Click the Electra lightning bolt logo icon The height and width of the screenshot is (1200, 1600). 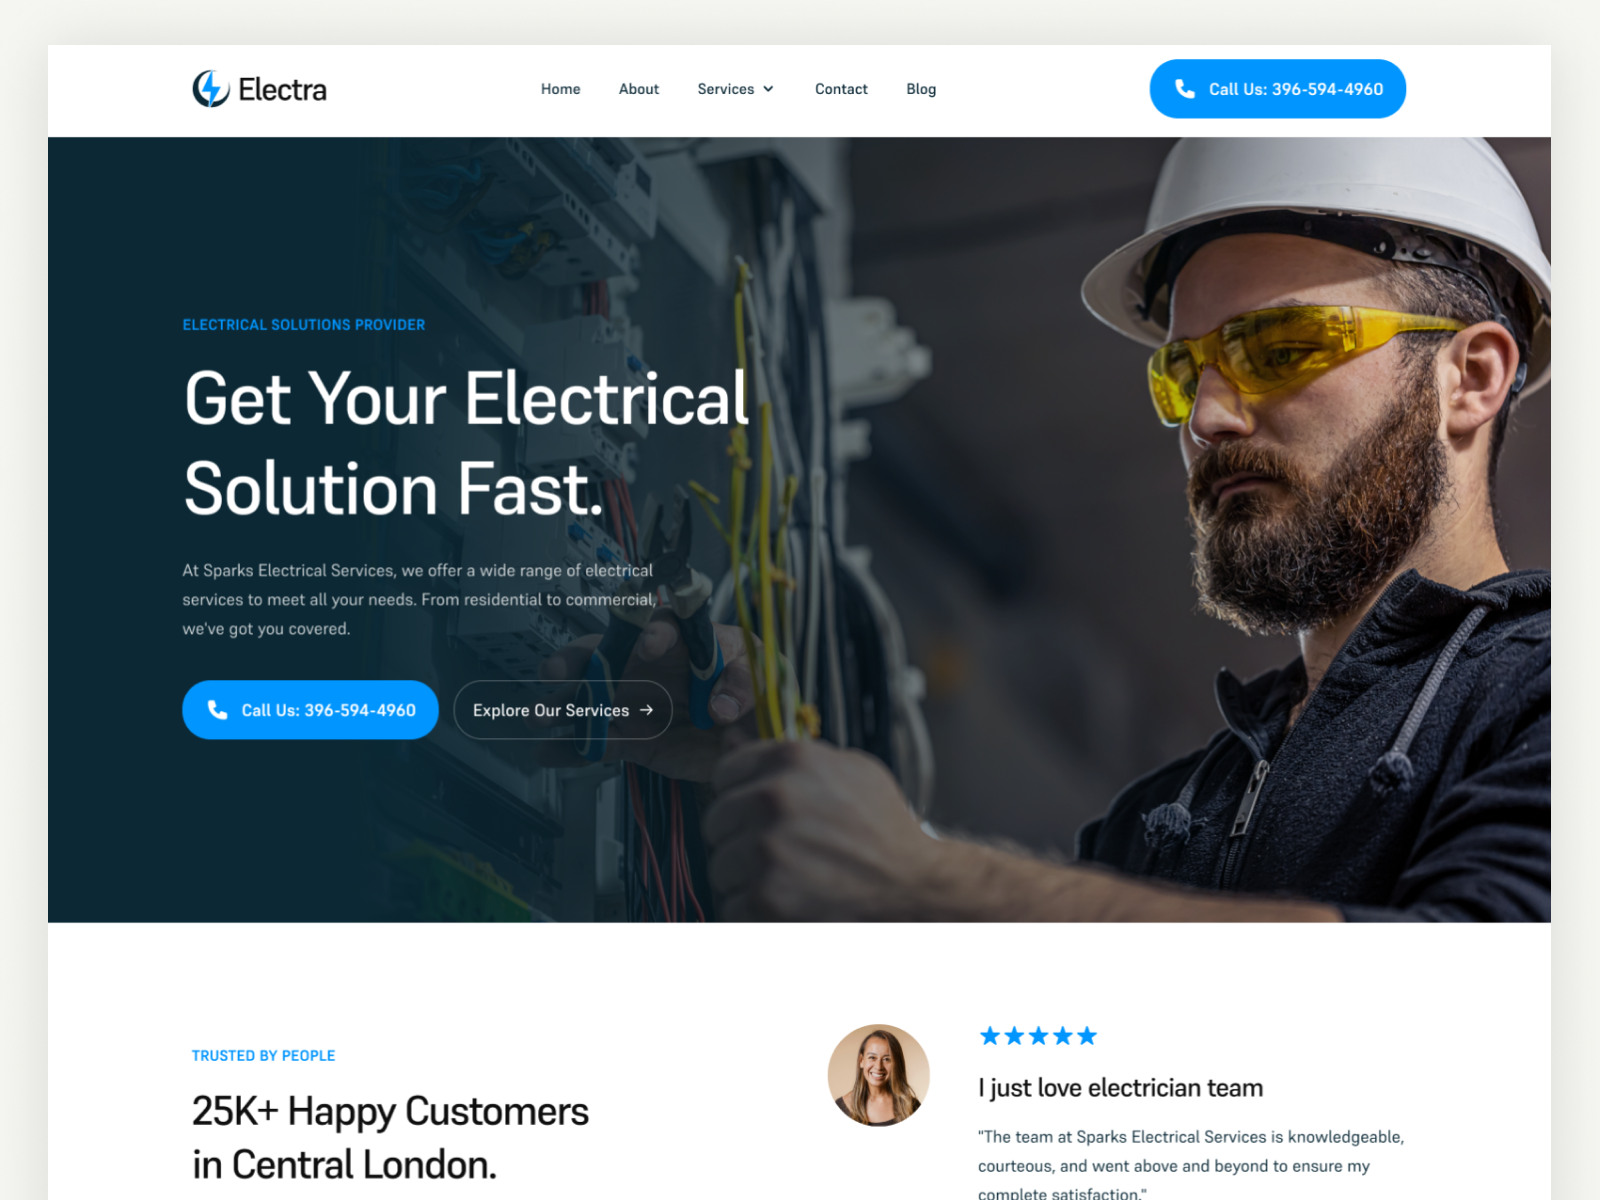211,89
